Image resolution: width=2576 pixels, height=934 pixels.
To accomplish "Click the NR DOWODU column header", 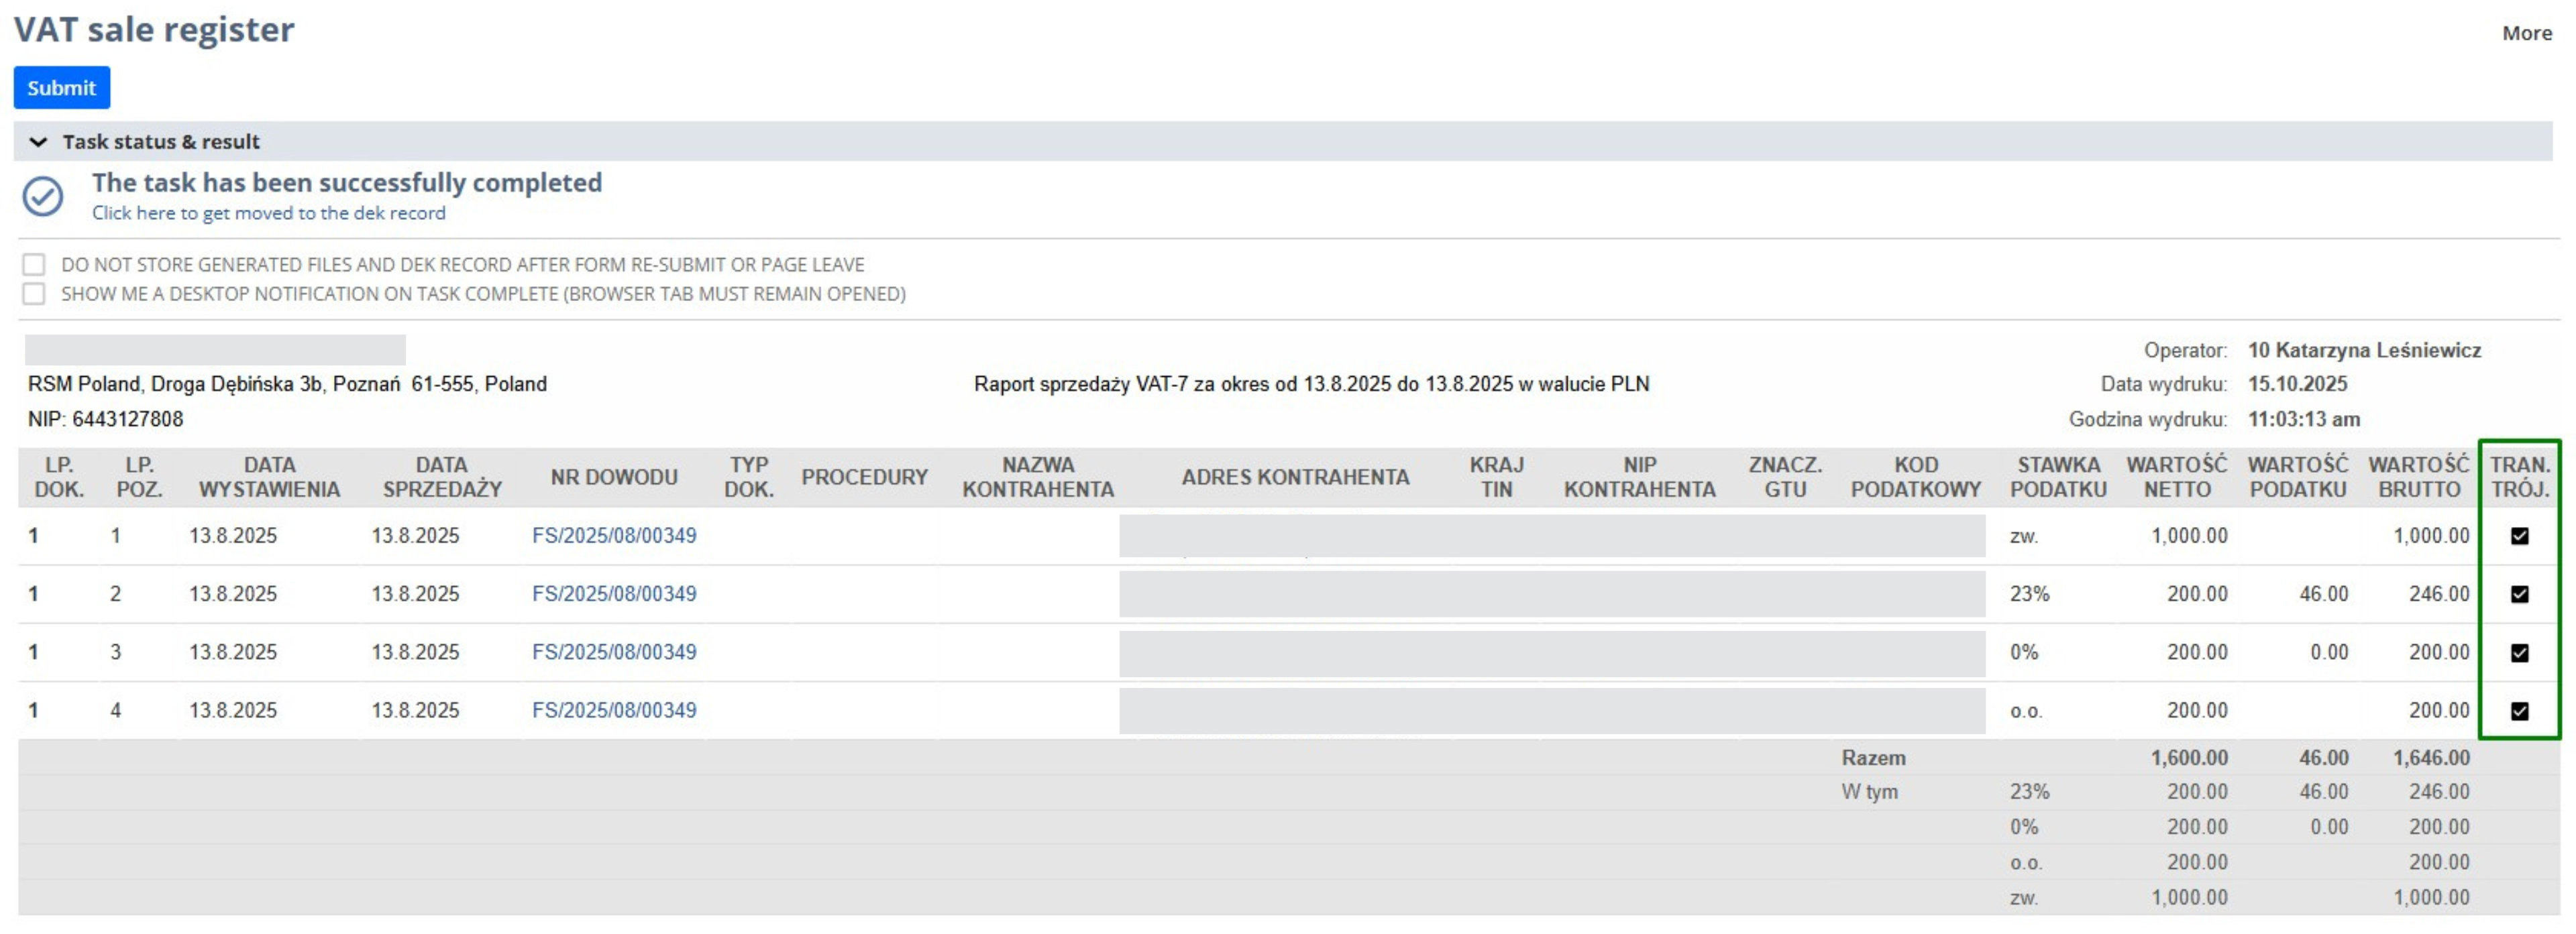I will (614, 477).
